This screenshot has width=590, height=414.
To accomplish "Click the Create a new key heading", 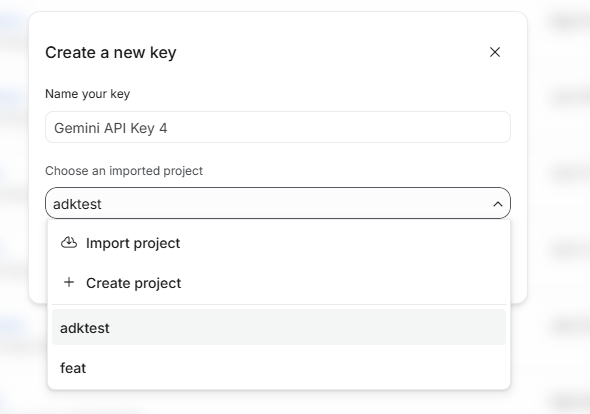I will coord(111,53).
